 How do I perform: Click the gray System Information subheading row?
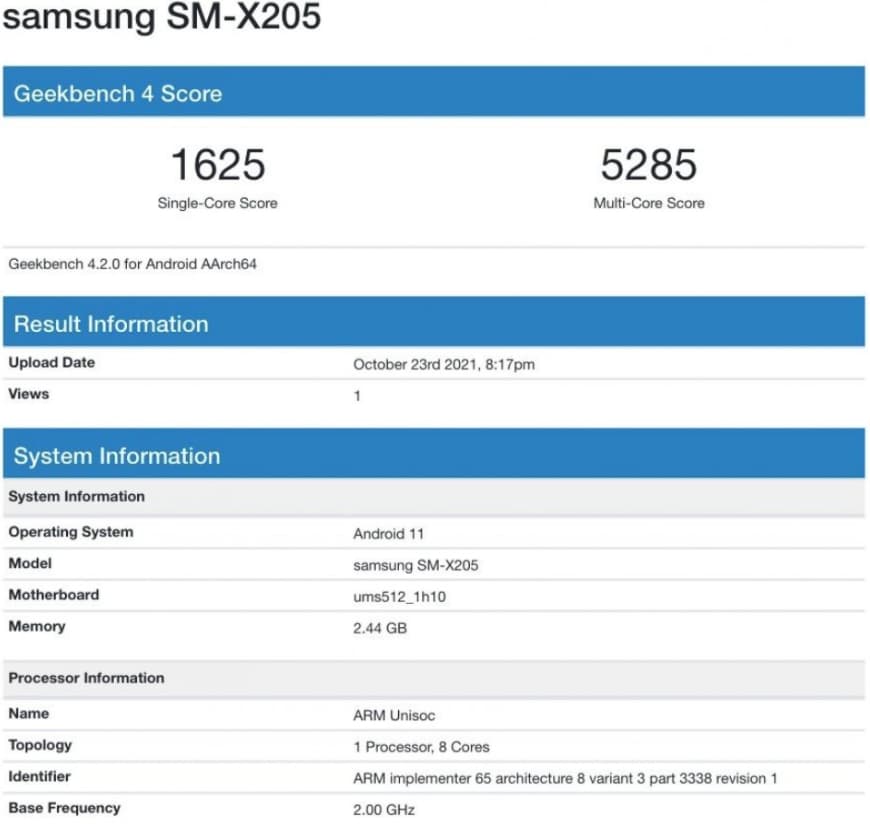[x=434, y=497]
